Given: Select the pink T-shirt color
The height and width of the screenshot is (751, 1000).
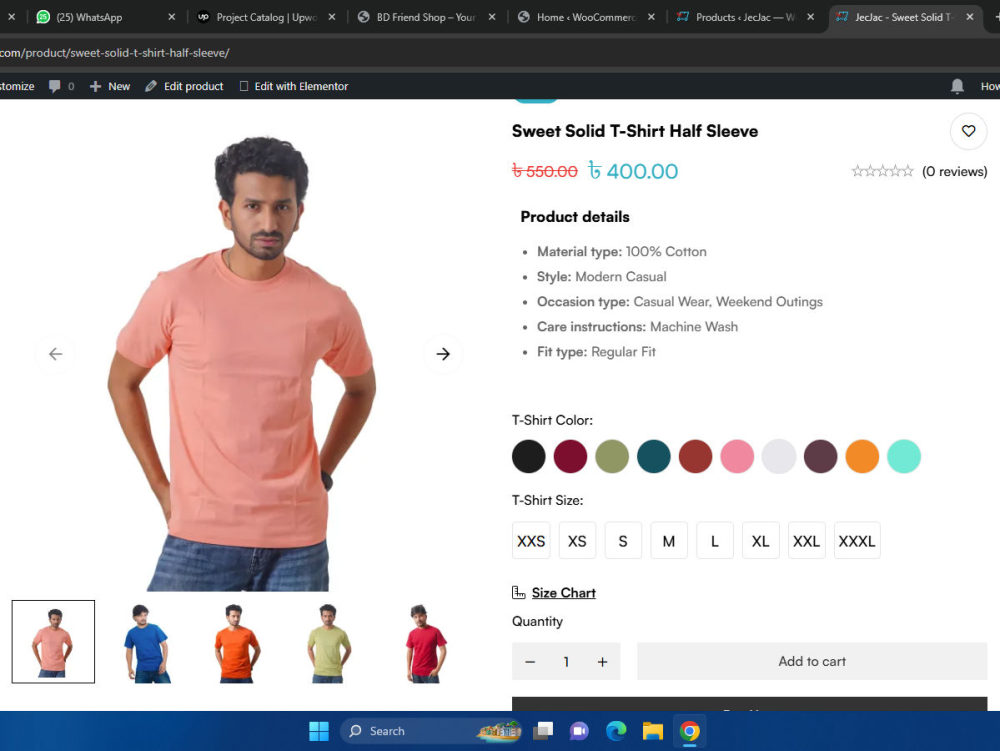Looking at the screenshot, I should point(737,456).
